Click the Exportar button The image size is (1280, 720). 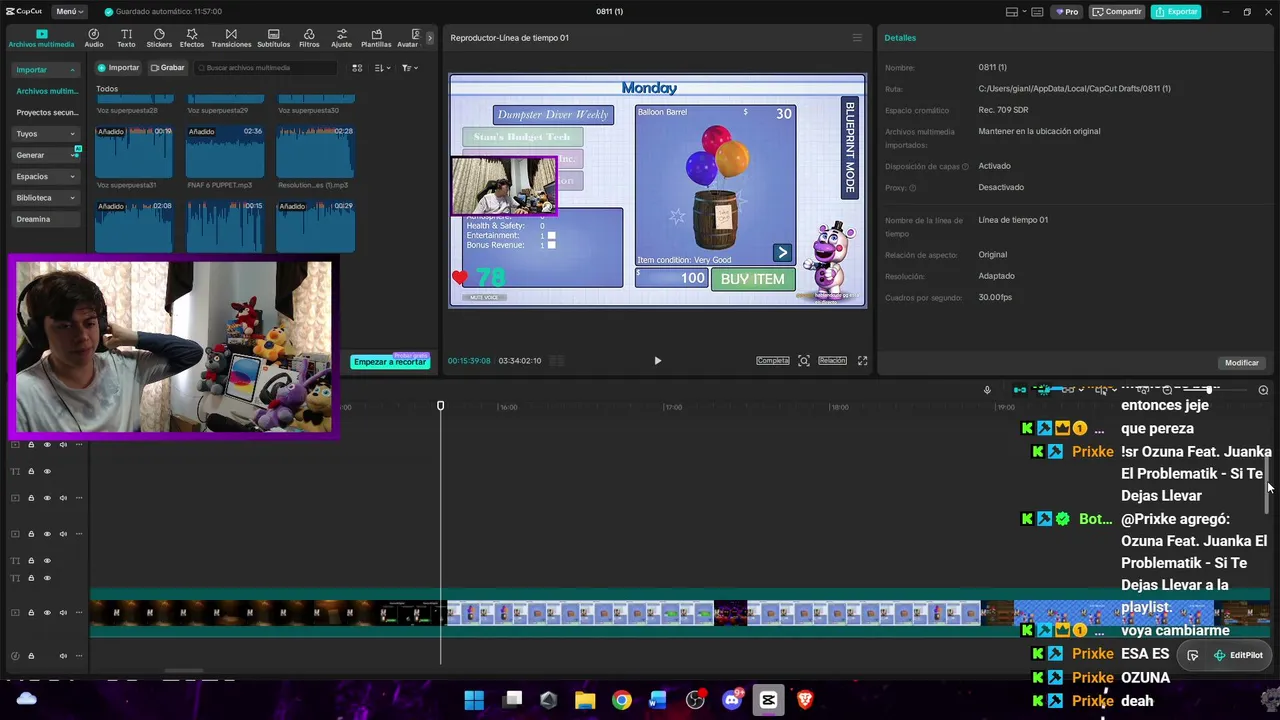[x=1176, y=12]
